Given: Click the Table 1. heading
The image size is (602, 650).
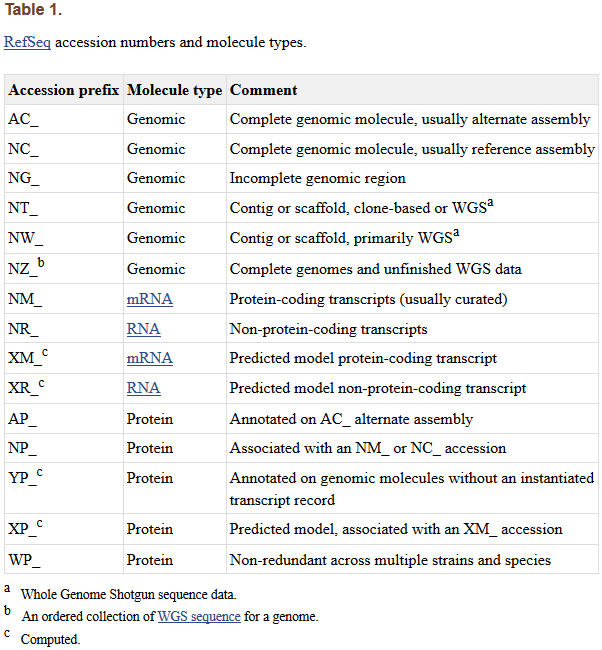Looking at the screenshot, I should coord(33,11).
